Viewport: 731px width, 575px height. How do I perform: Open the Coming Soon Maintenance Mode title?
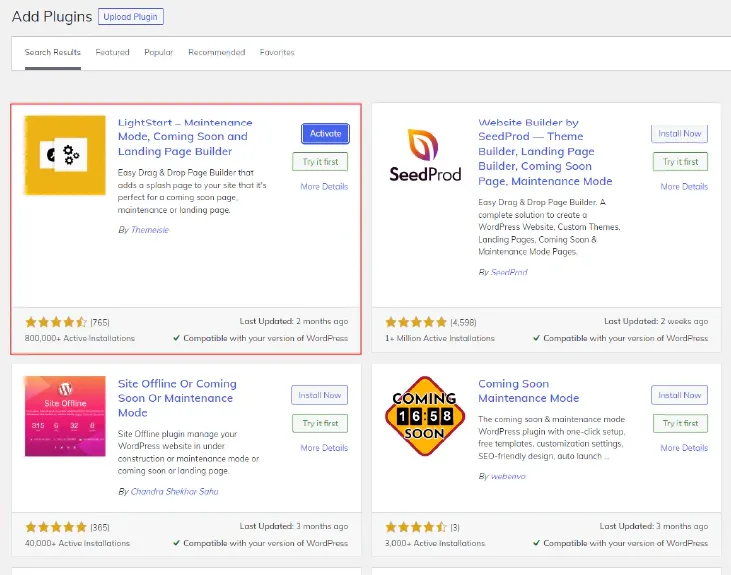point(529,391)
